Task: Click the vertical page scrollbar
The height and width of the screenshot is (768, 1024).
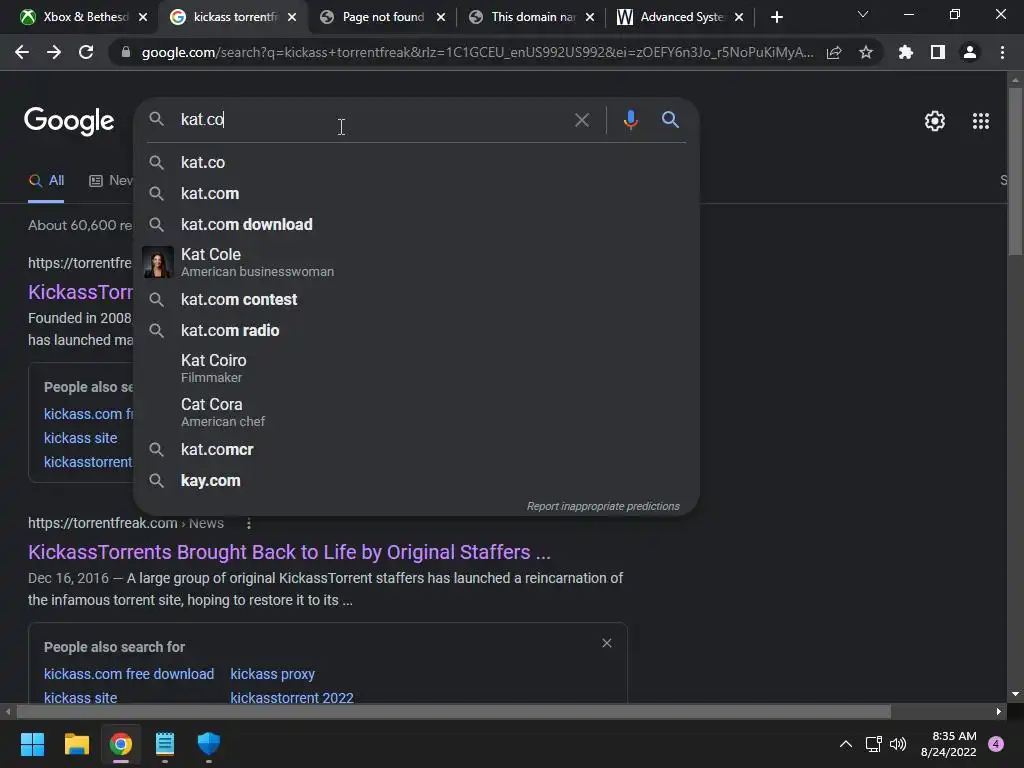Action: tap(1015, 172)
